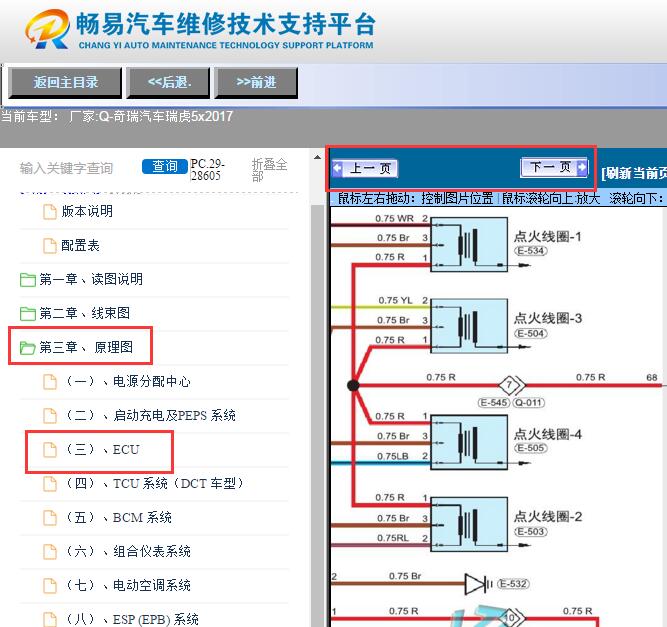This screenshot has height=627, width=667.
Task: Click 点火线圈-4 coil symbol
Action: (x=469, y=442)
